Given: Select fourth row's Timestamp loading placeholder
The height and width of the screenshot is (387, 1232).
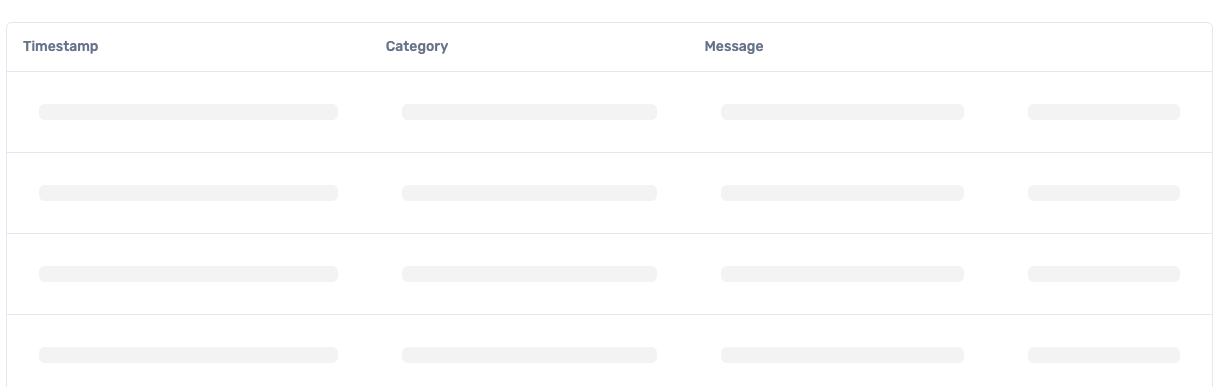Looking at the screenshot, I should 188,355.
